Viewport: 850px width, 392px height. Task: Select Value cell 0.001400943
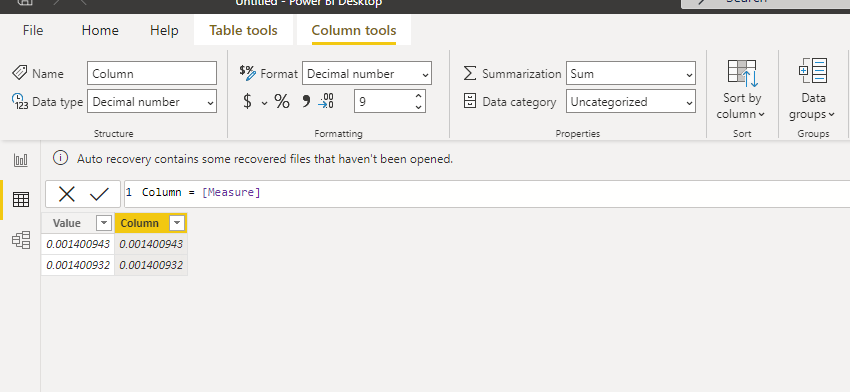pyautogui.click(x=78, y=244)
